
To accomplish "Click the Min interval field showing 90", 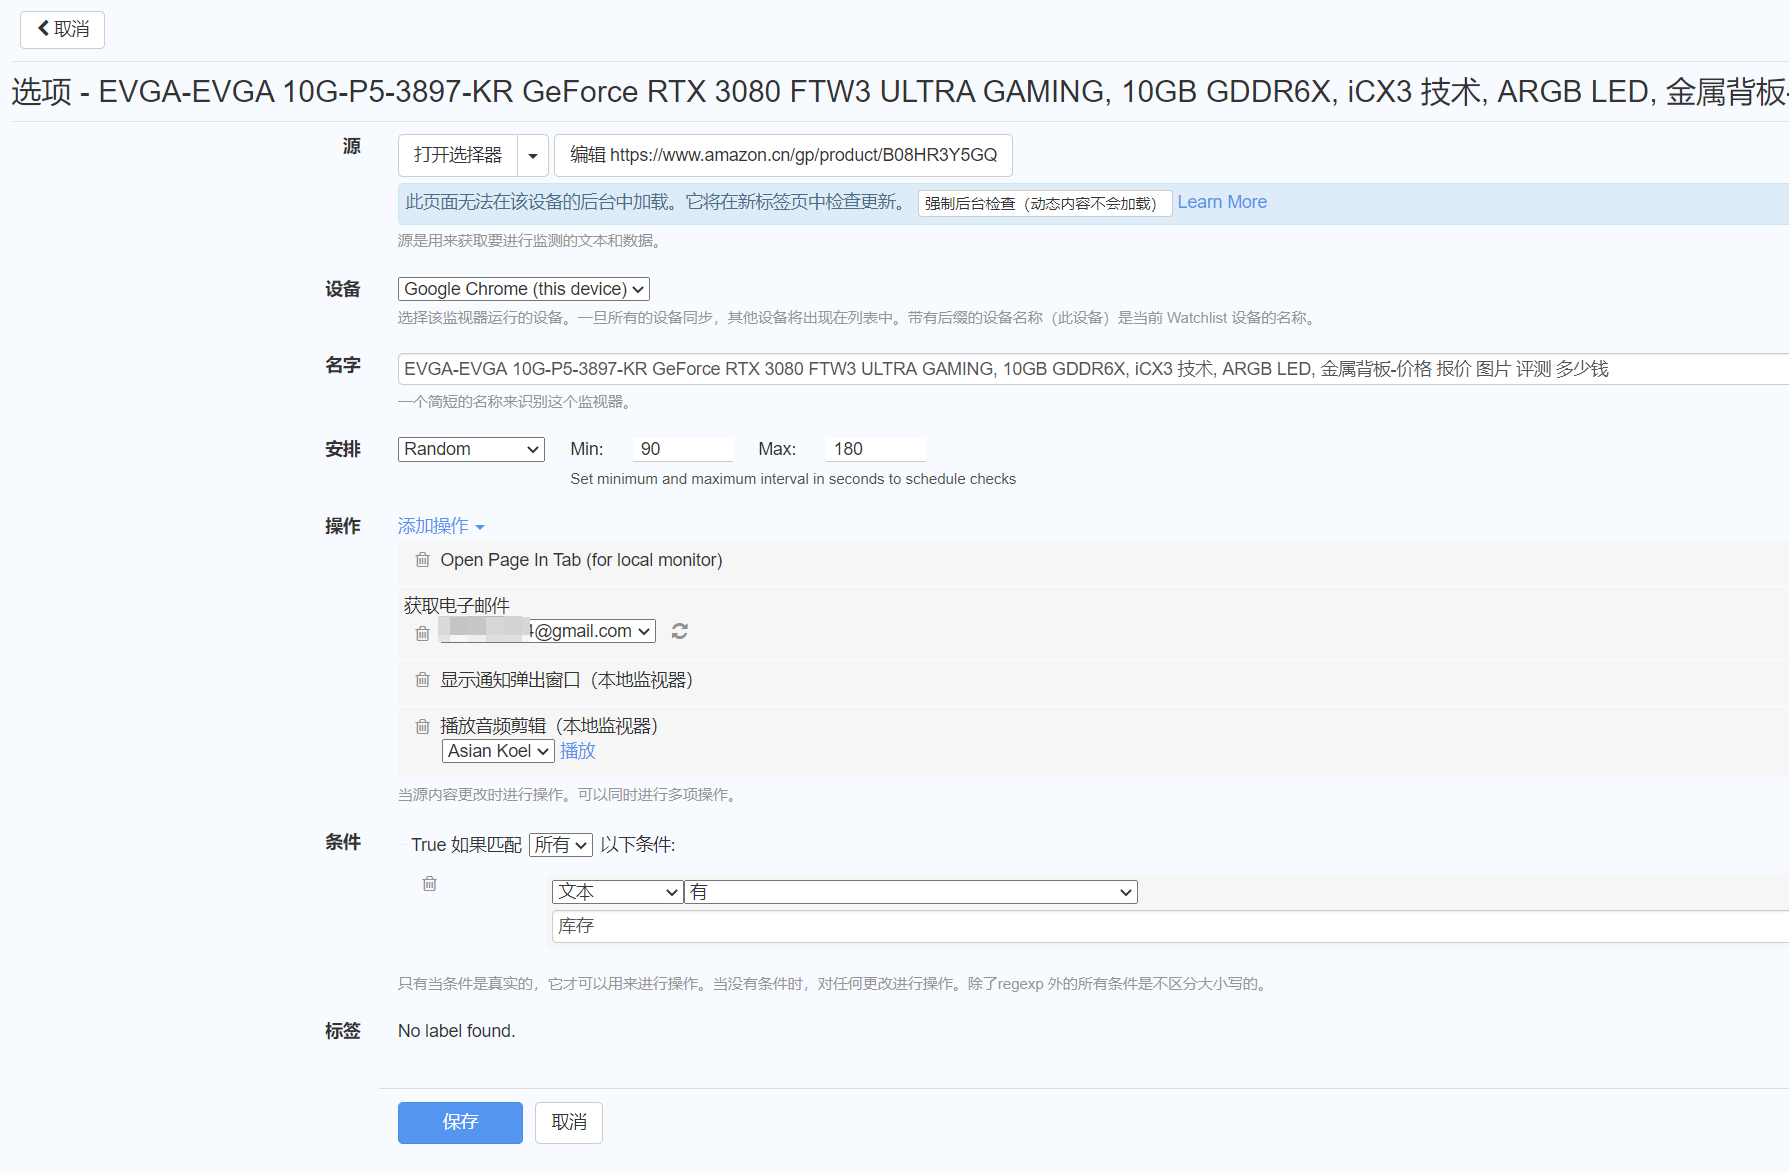I will 683,449.
